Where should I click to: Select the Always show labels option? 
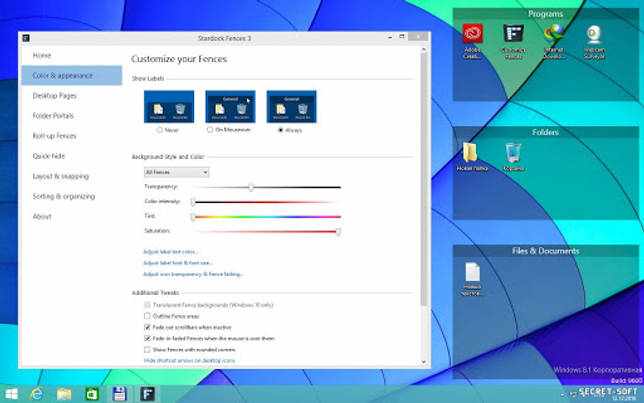[x=281, y=130]
